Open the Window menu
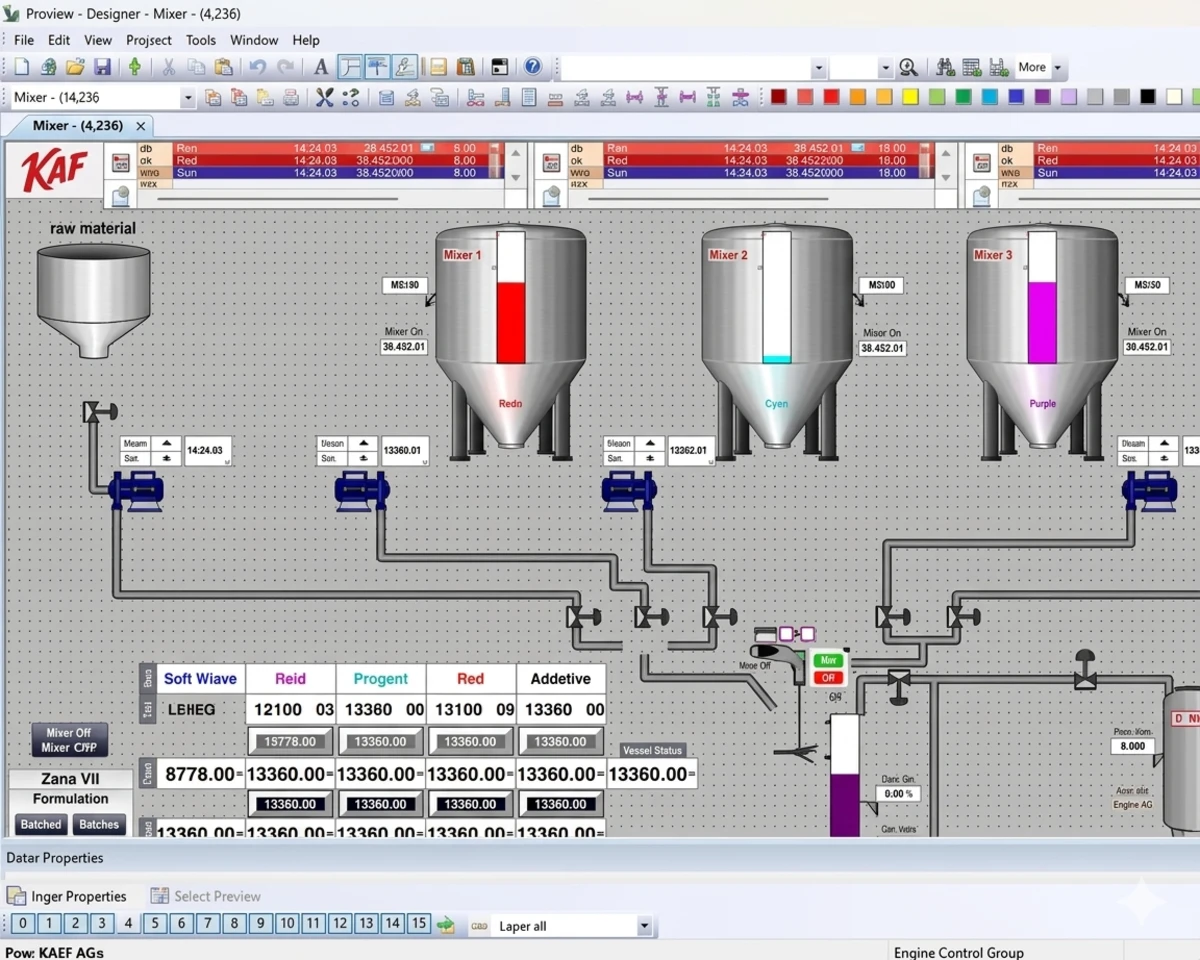 (x=254, y=40)
